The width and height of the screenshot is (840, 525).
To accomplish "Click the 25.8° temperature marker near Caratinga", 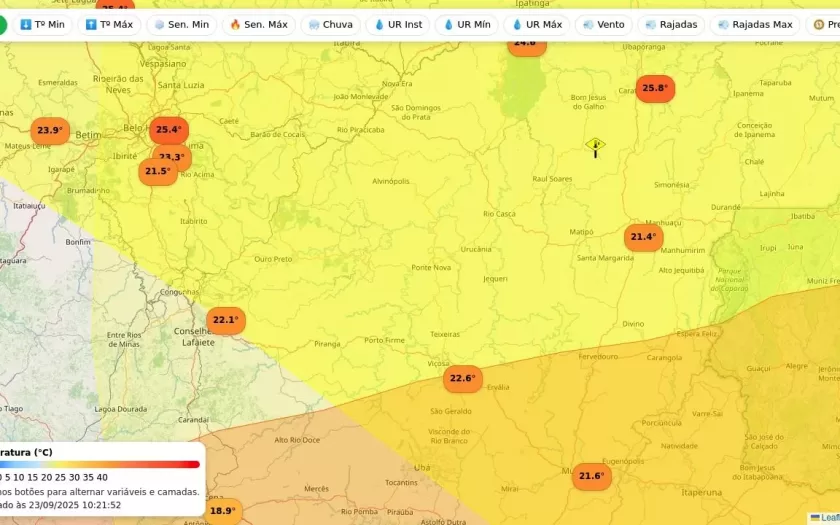I will click(654, 88).
